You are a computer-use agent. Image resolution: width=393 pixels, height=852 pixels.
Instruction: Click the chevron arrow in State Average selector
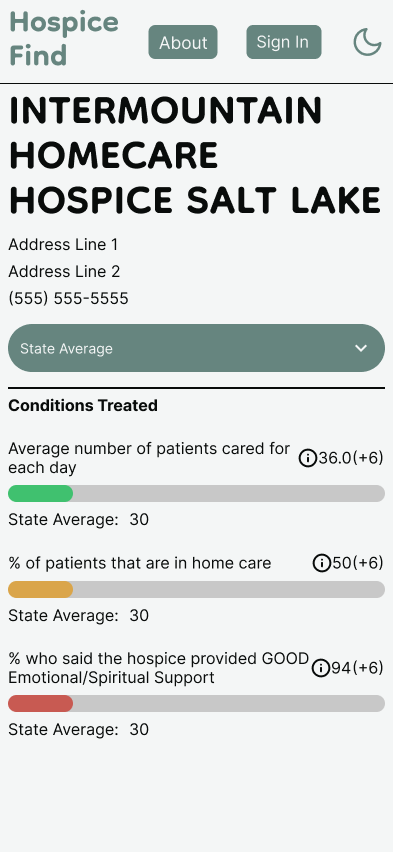[361, 348]
